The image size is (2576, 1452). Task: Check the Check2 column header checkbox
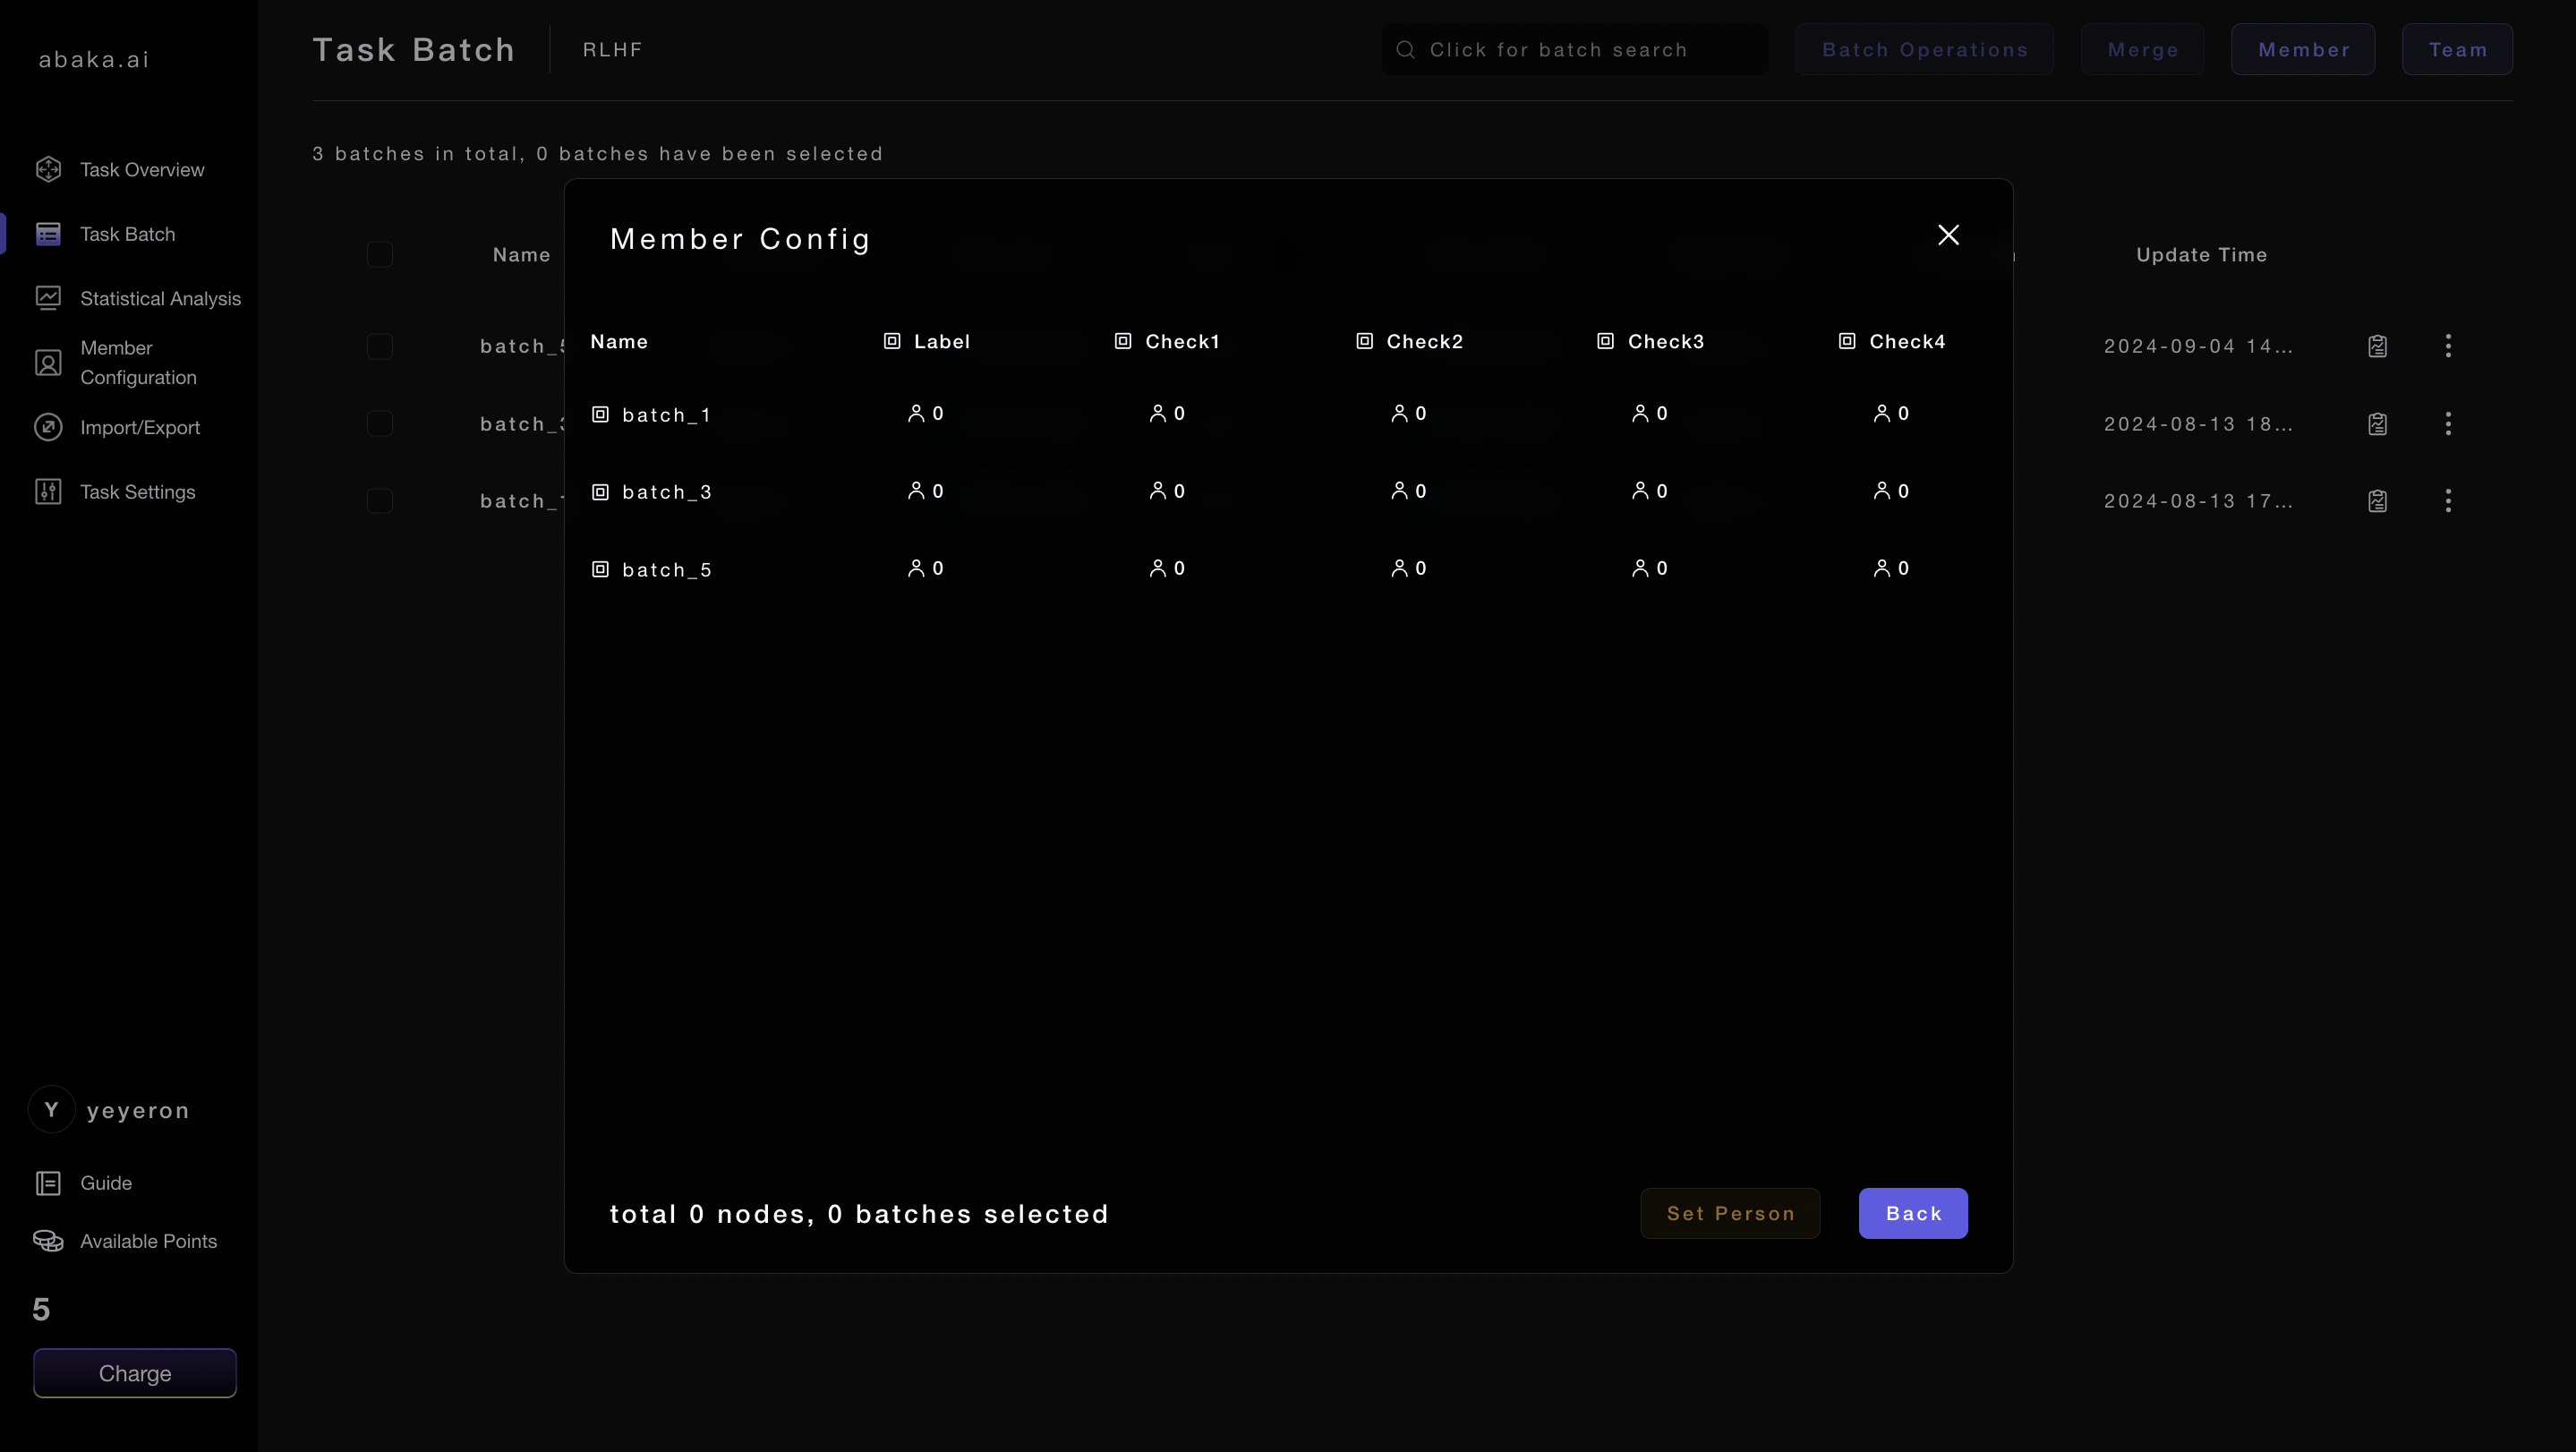tap(1364, 341)
